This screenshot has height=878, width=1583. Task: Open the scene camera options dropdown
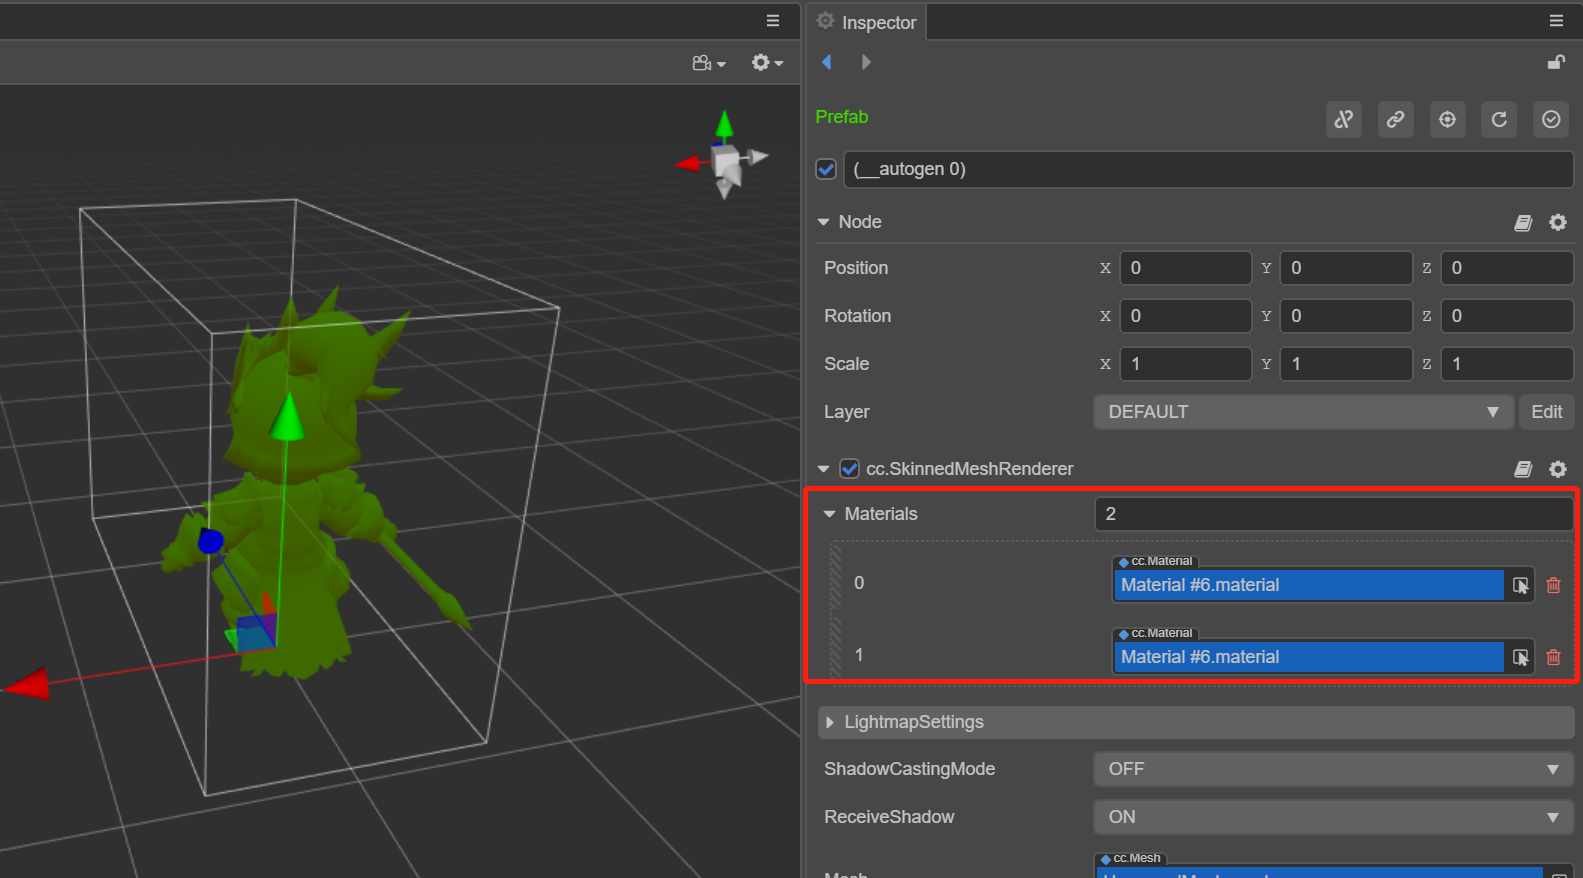pyautogui.click(x=709, y=63)
